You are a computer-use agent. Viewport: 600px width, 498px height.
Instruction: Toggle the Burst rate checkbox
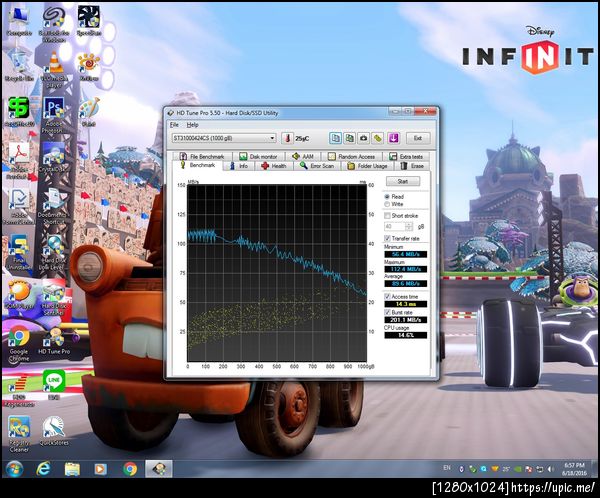click(387, 312)
